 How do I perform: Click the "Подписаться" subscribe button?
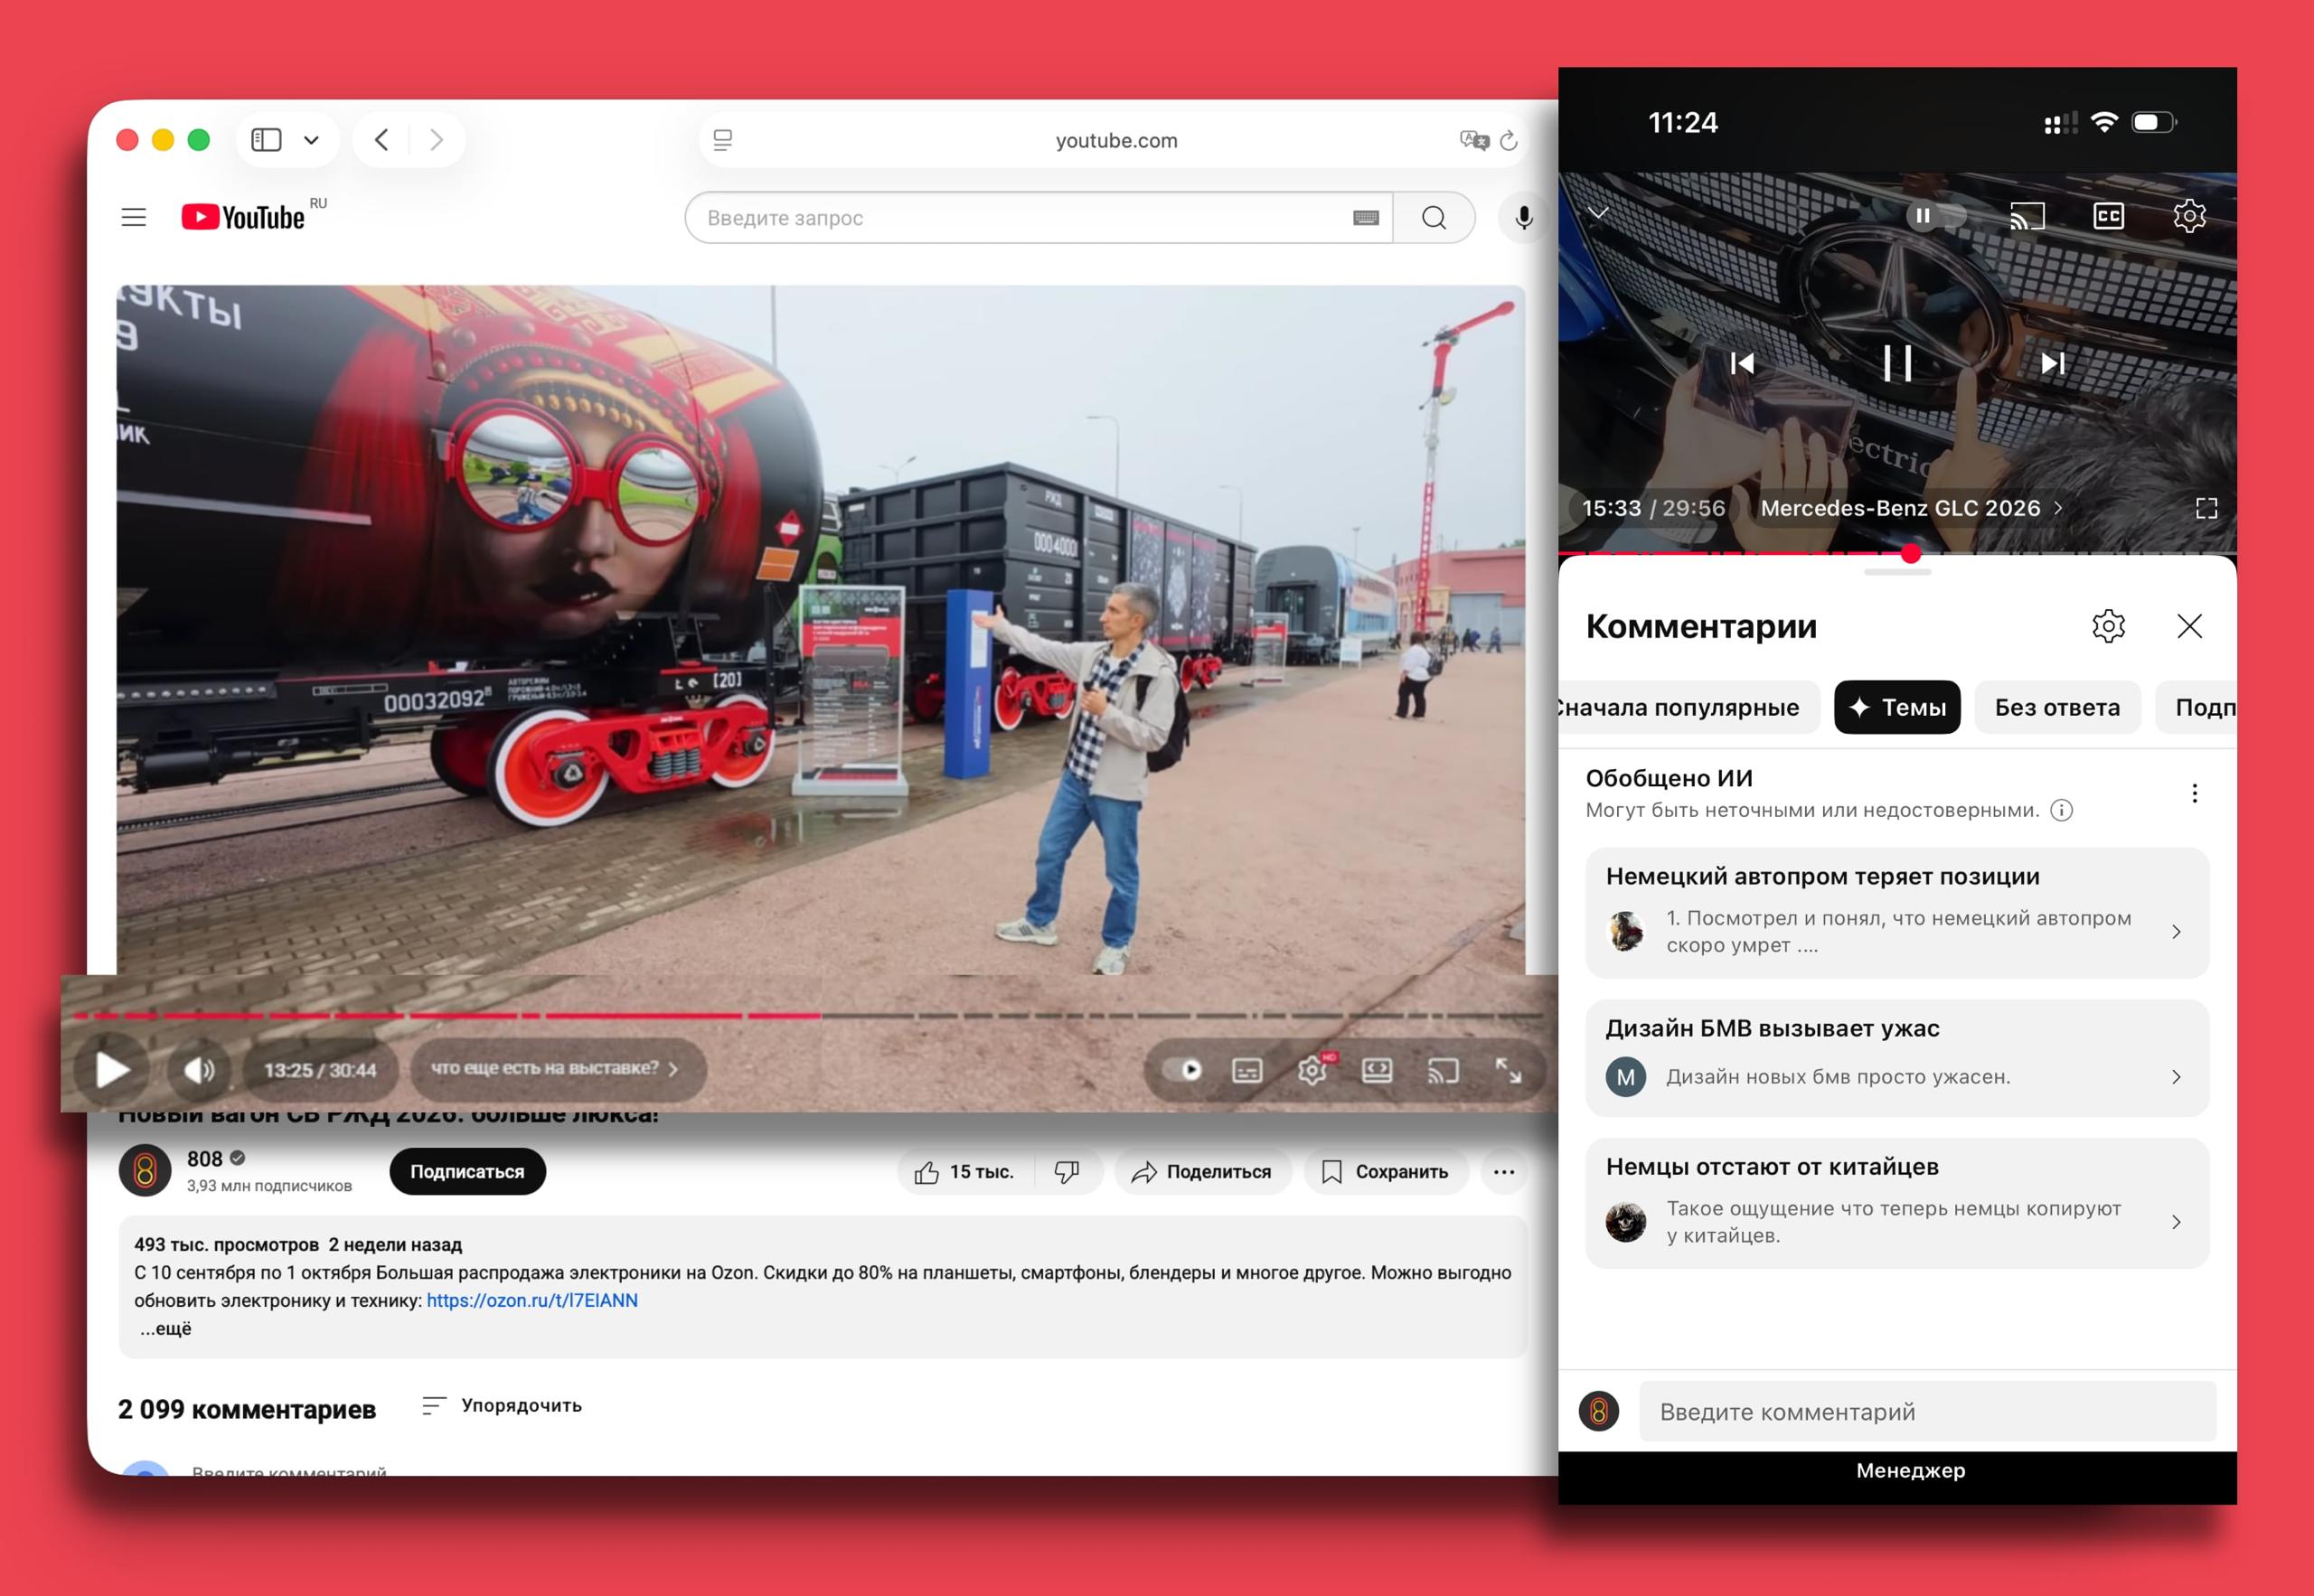tap(467, 1172)
